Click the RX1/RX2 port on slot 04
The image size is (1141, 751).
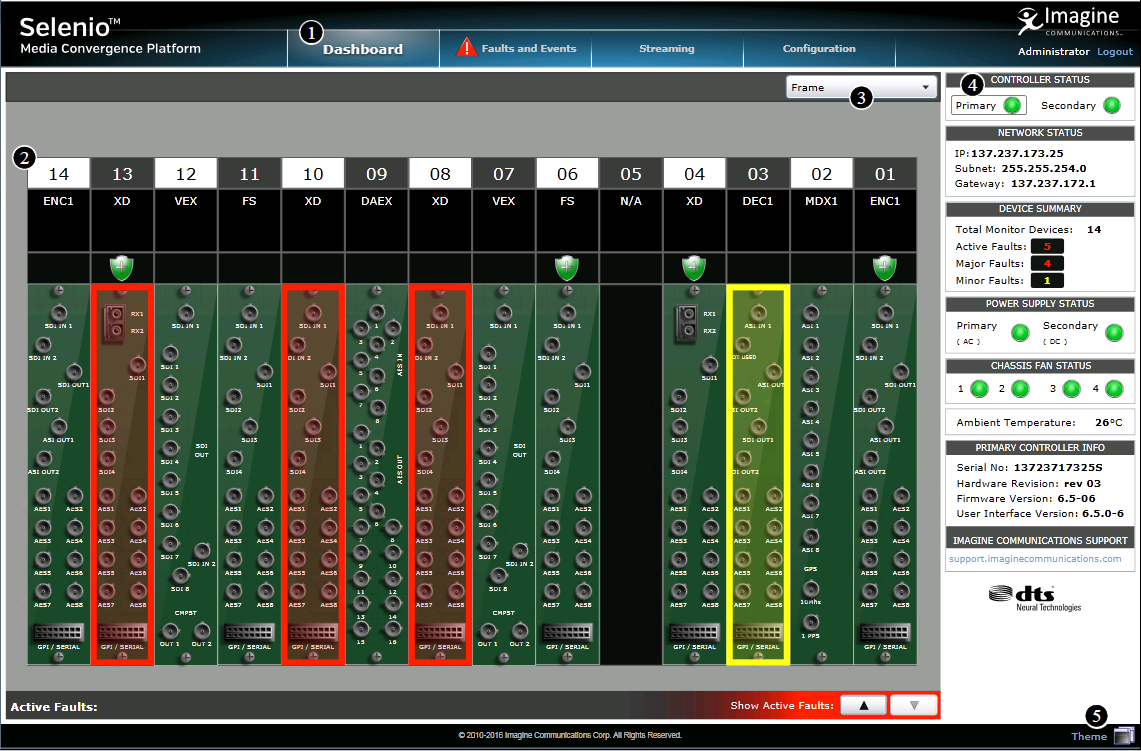(x=686, y=323)
